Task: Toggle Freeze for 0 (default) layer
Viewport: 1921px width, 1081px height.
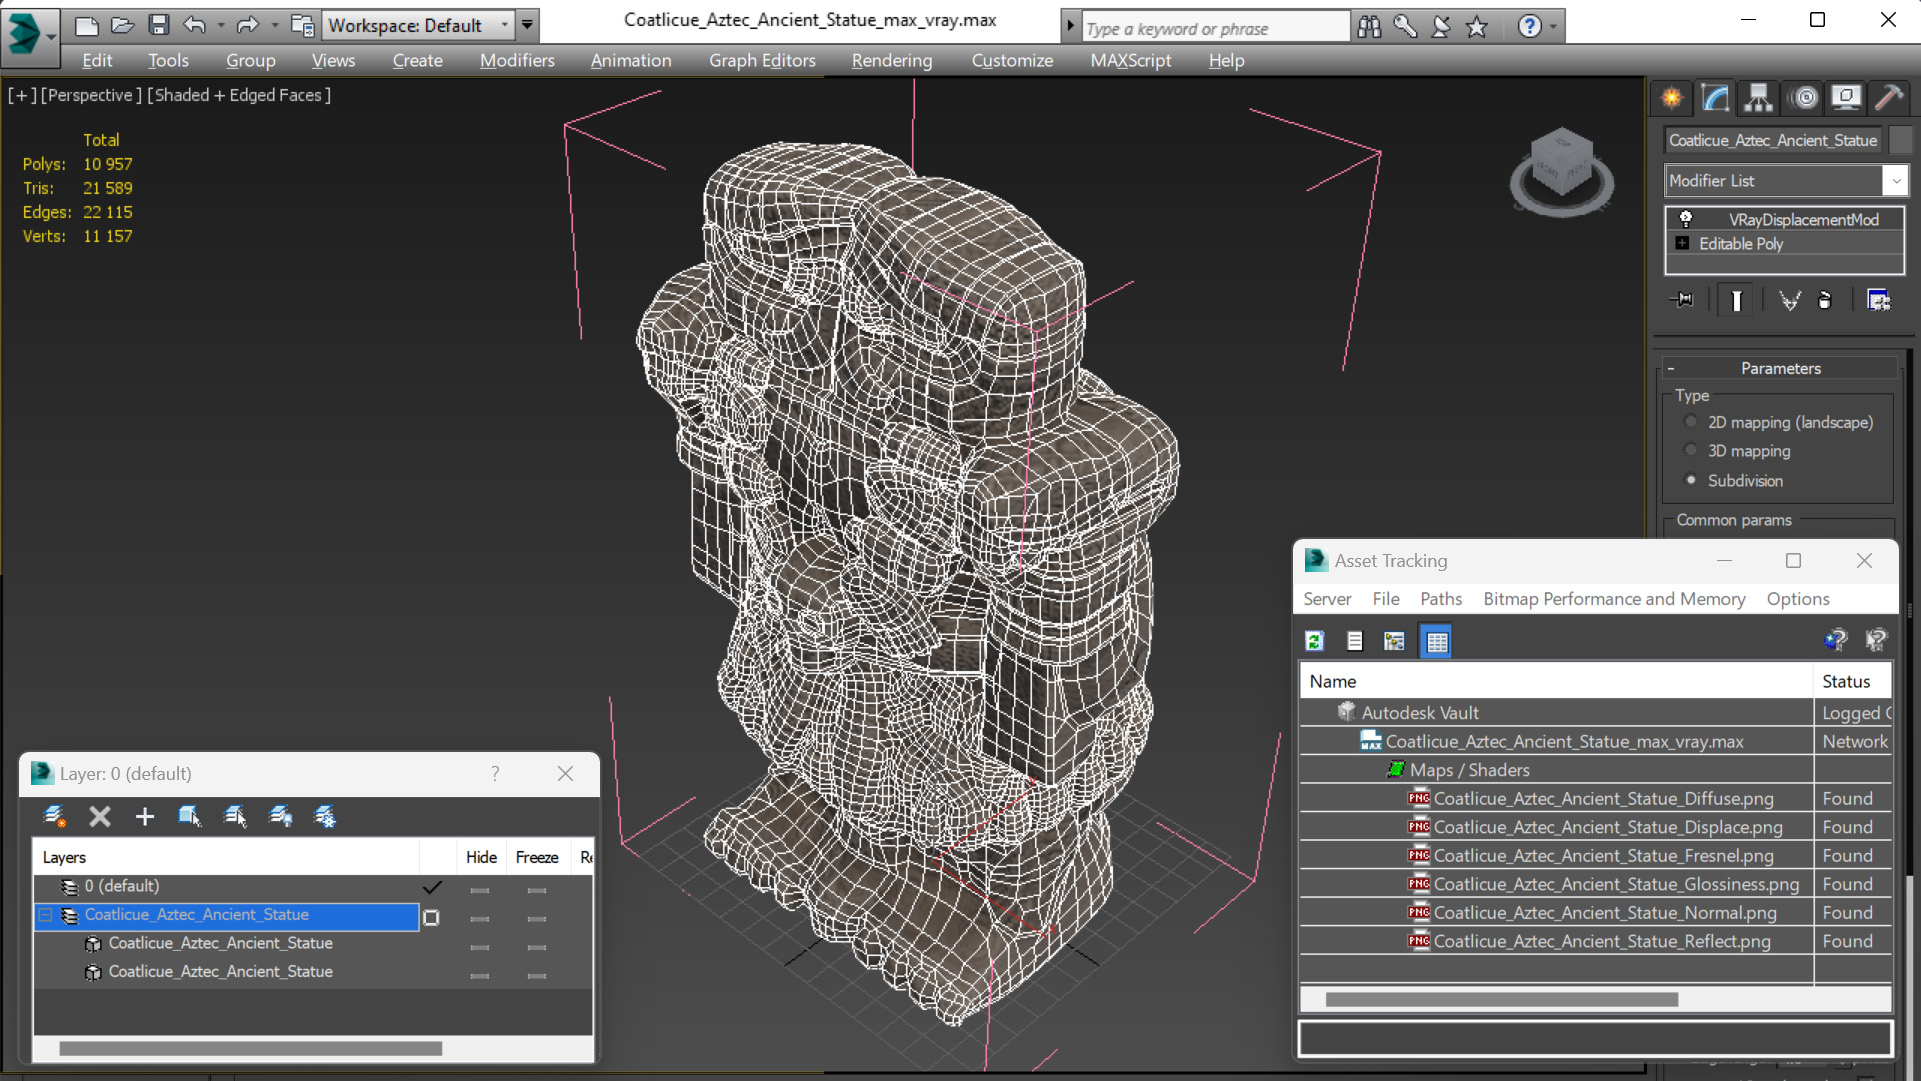Action: coord(537,889)
